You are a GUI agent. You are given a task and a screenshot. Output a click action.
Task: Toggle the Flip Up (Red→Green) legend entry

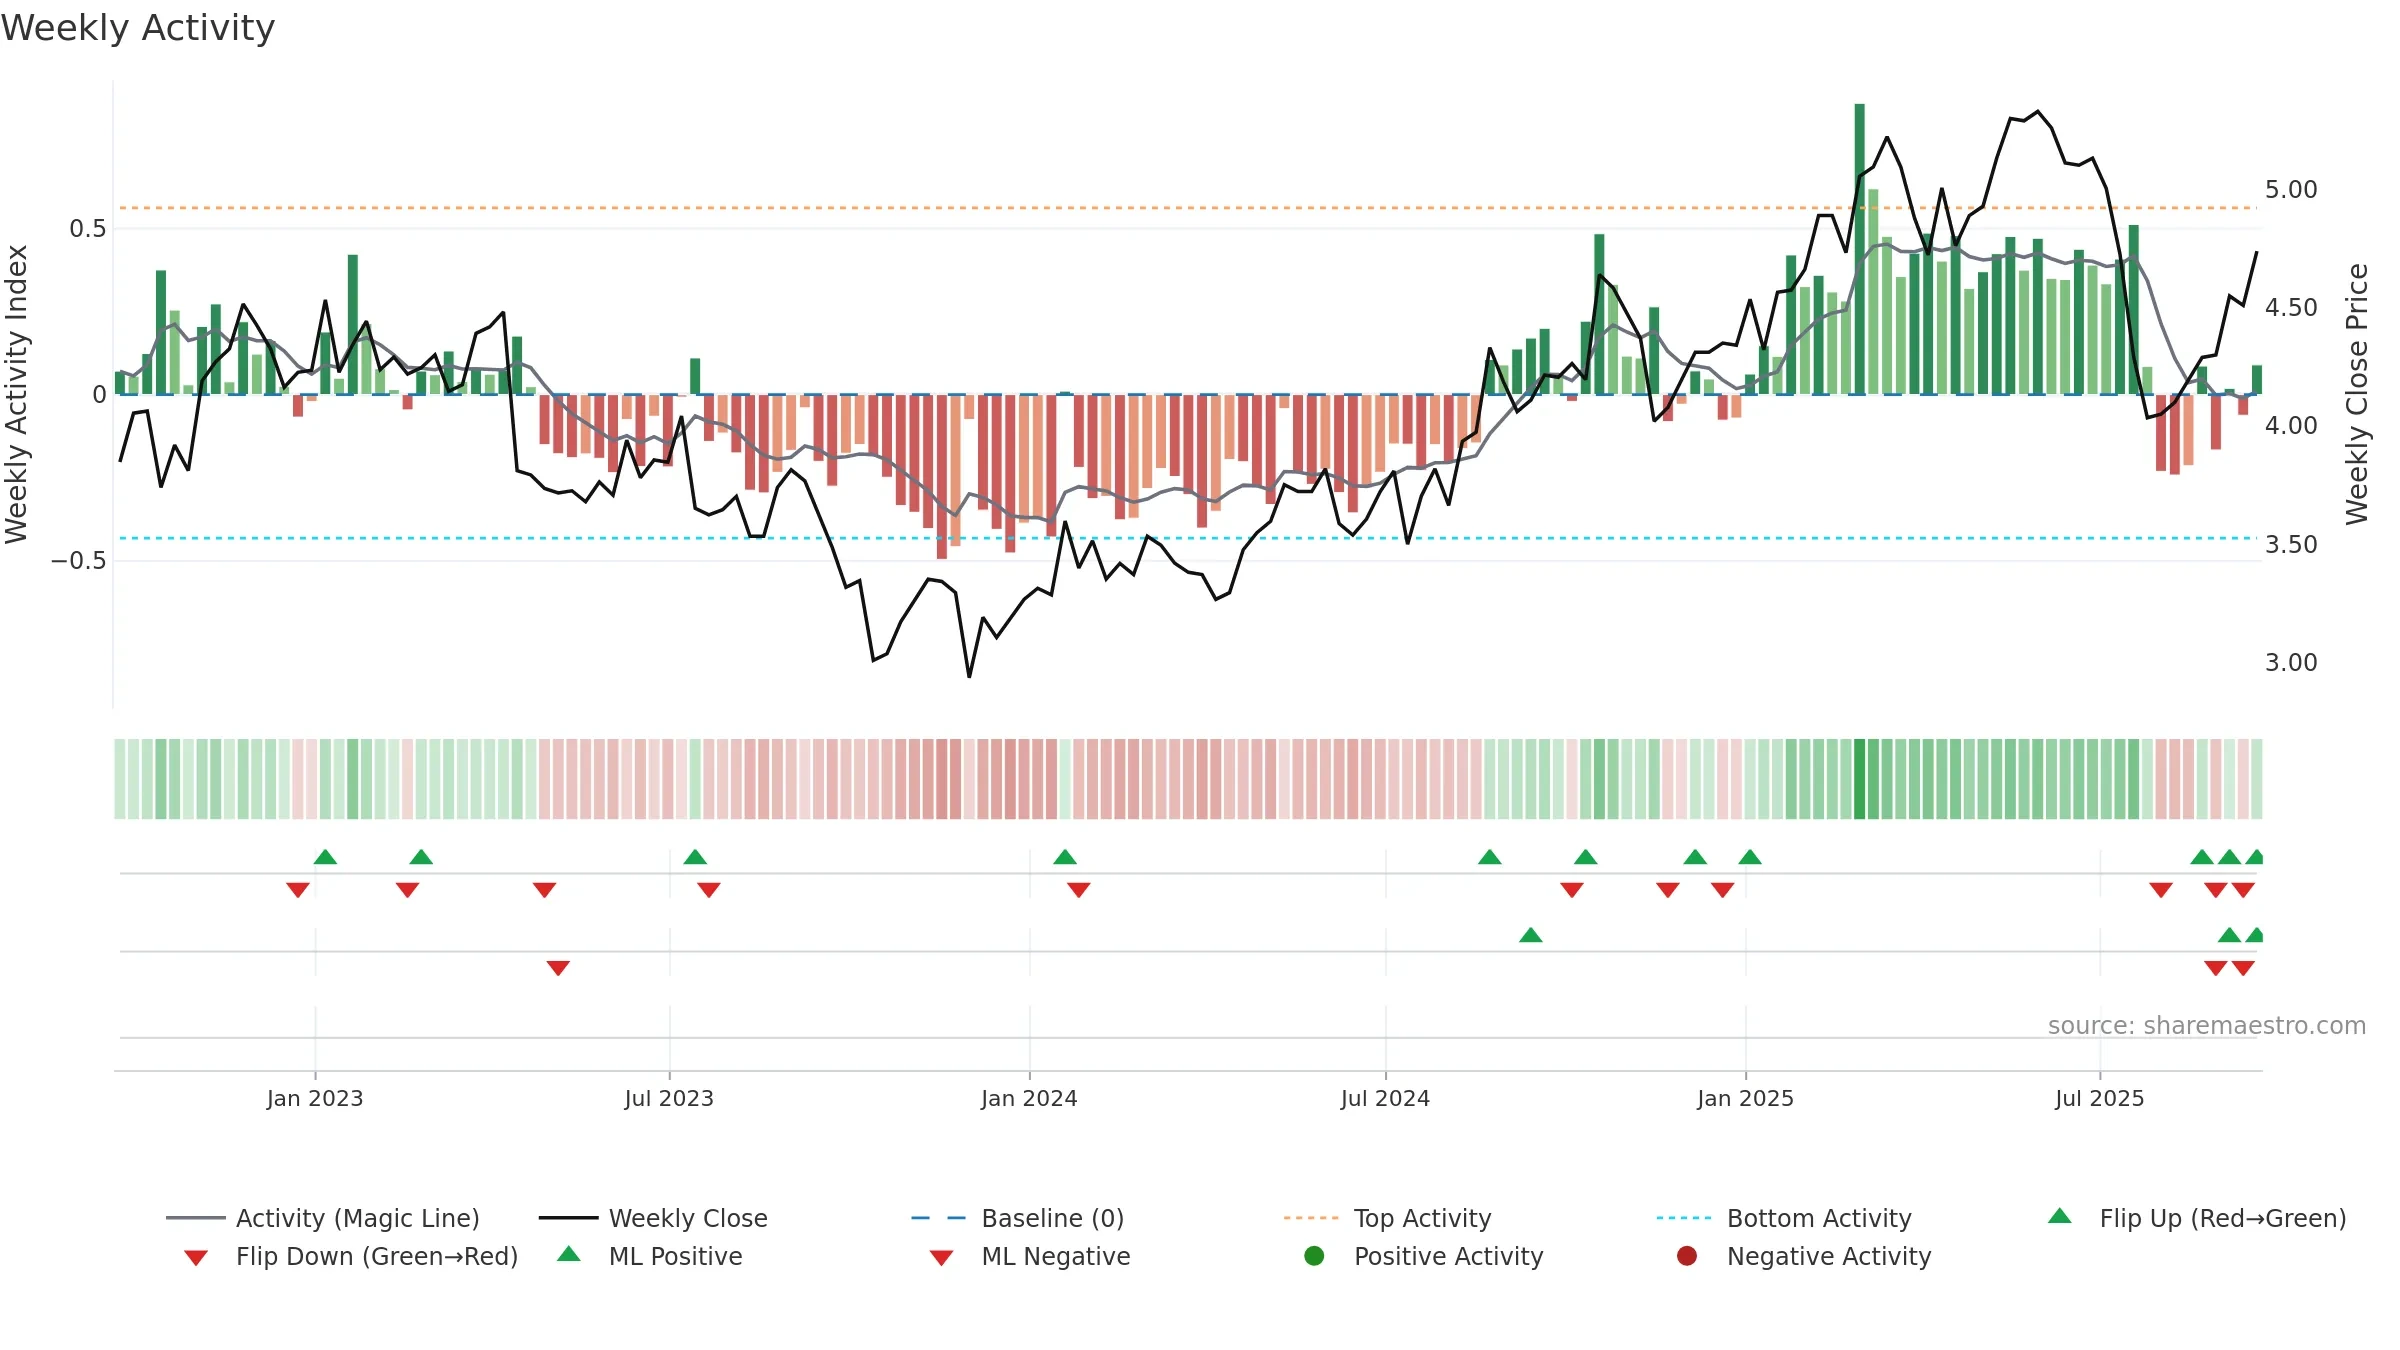(2197, 1218)
